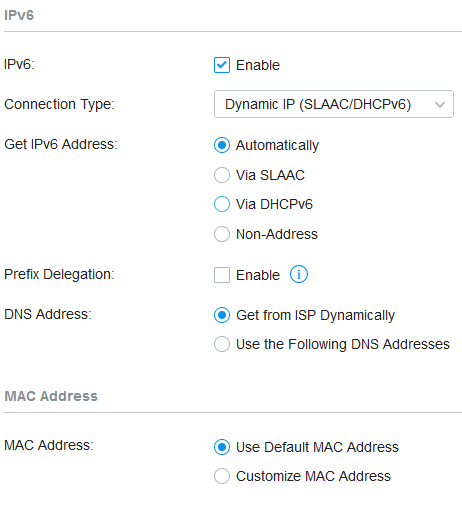
Task: Select the Automatically radio button
Action: point(222,145)
